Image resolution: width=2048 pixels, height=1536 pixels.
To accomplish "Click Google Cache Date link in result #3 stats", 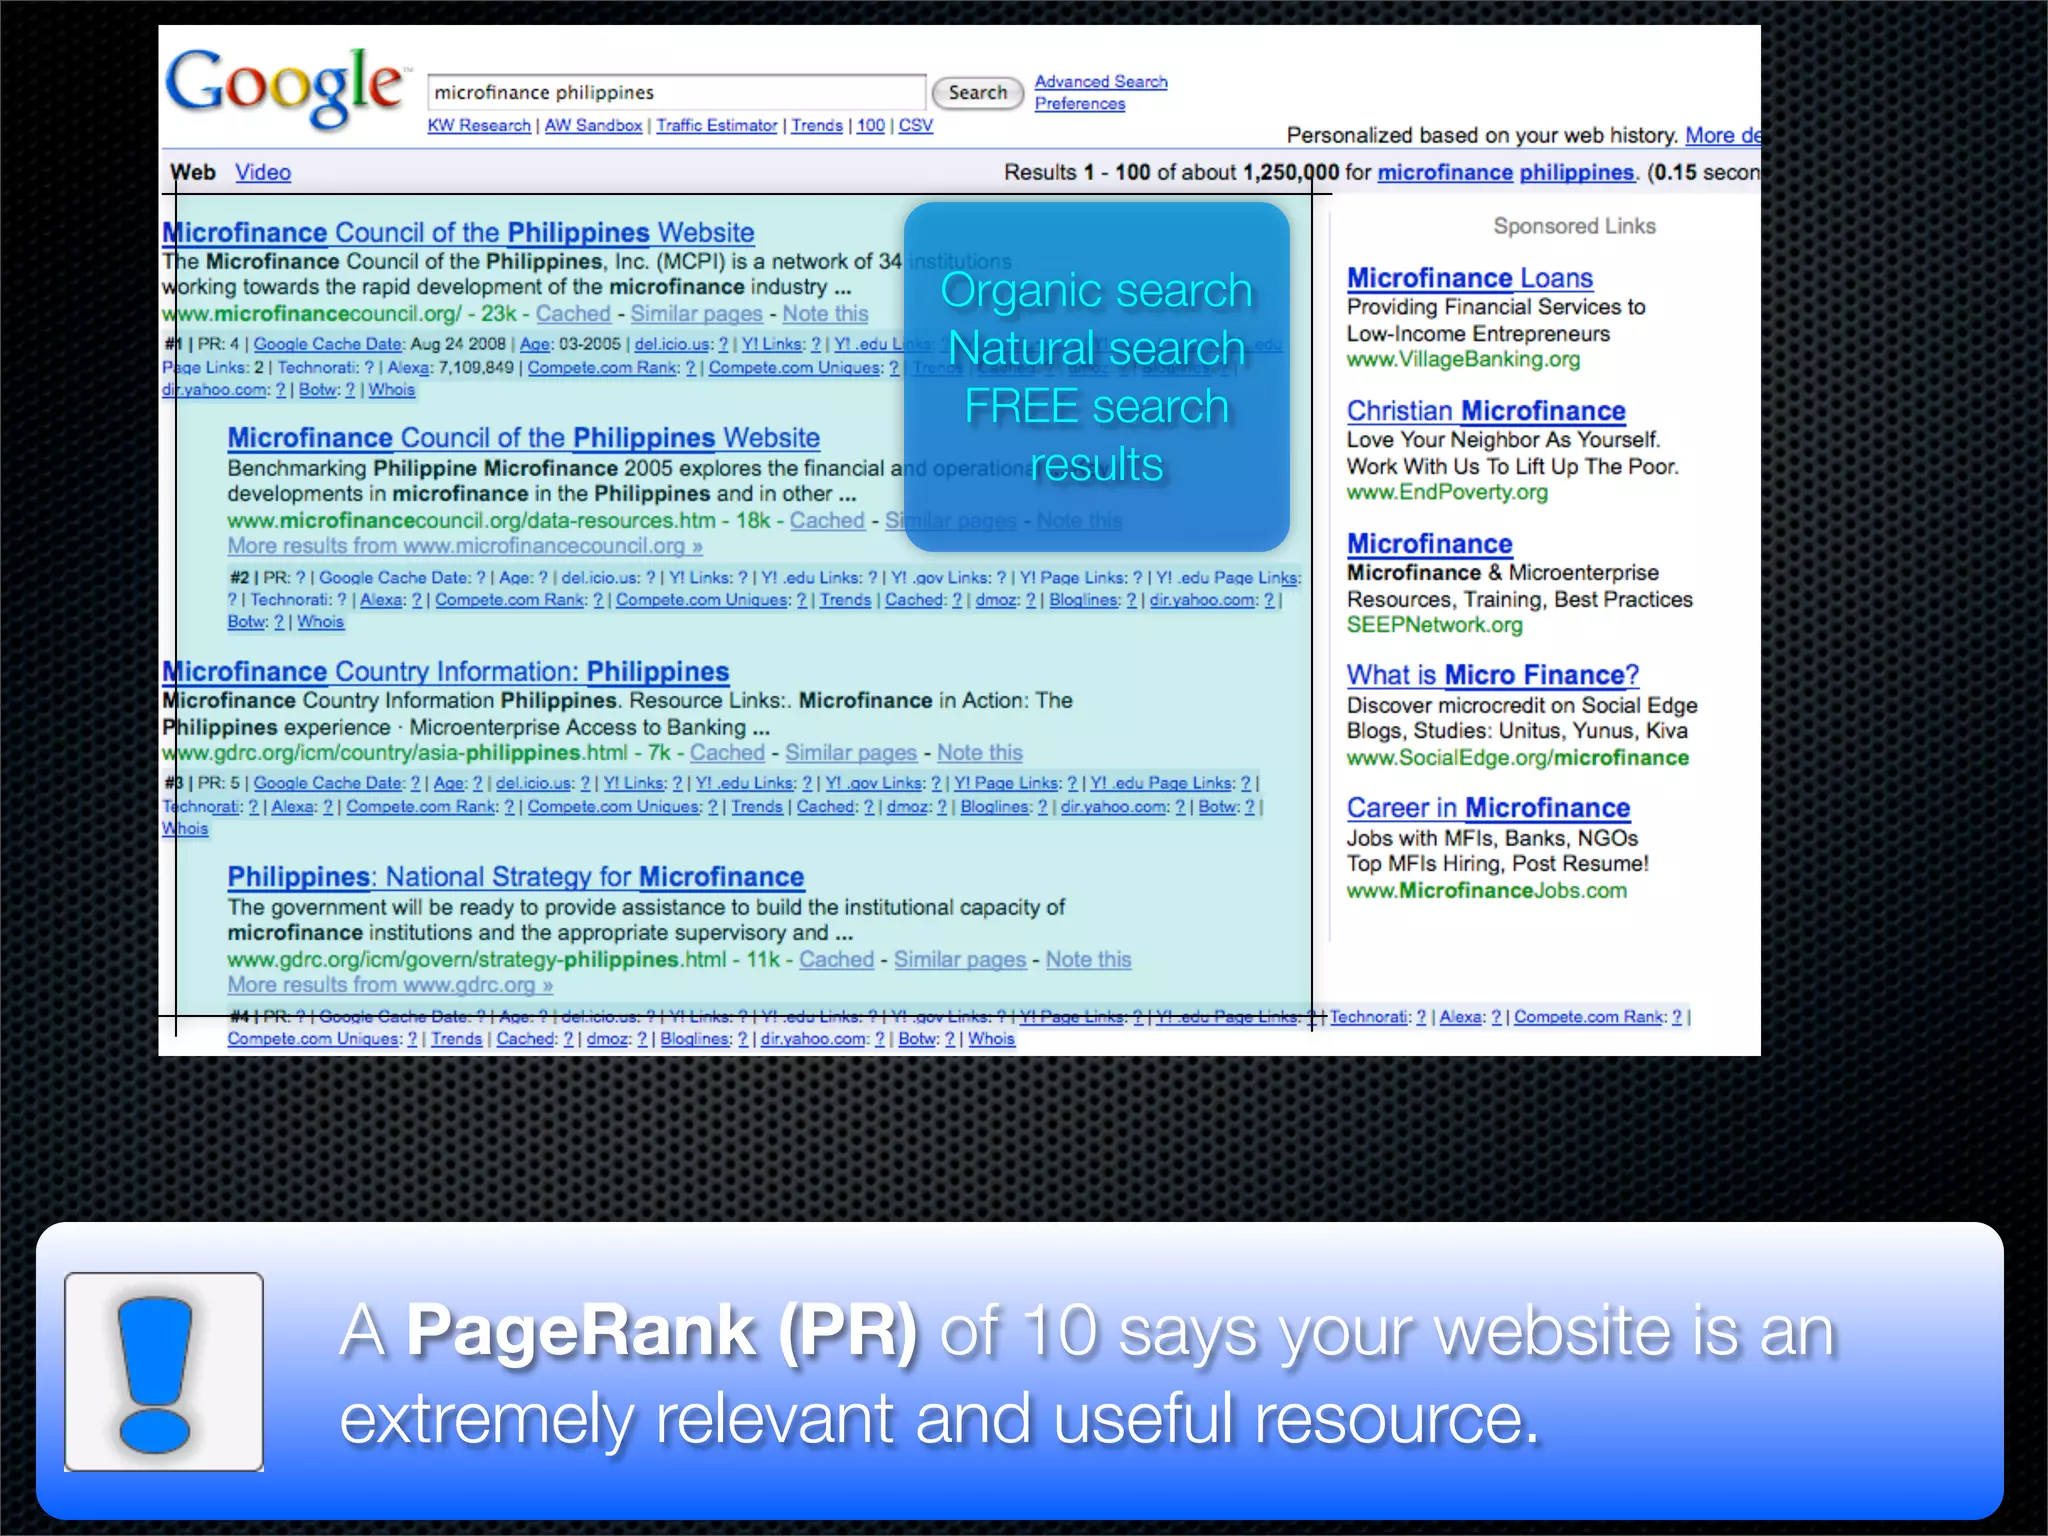I will (329, 783).
